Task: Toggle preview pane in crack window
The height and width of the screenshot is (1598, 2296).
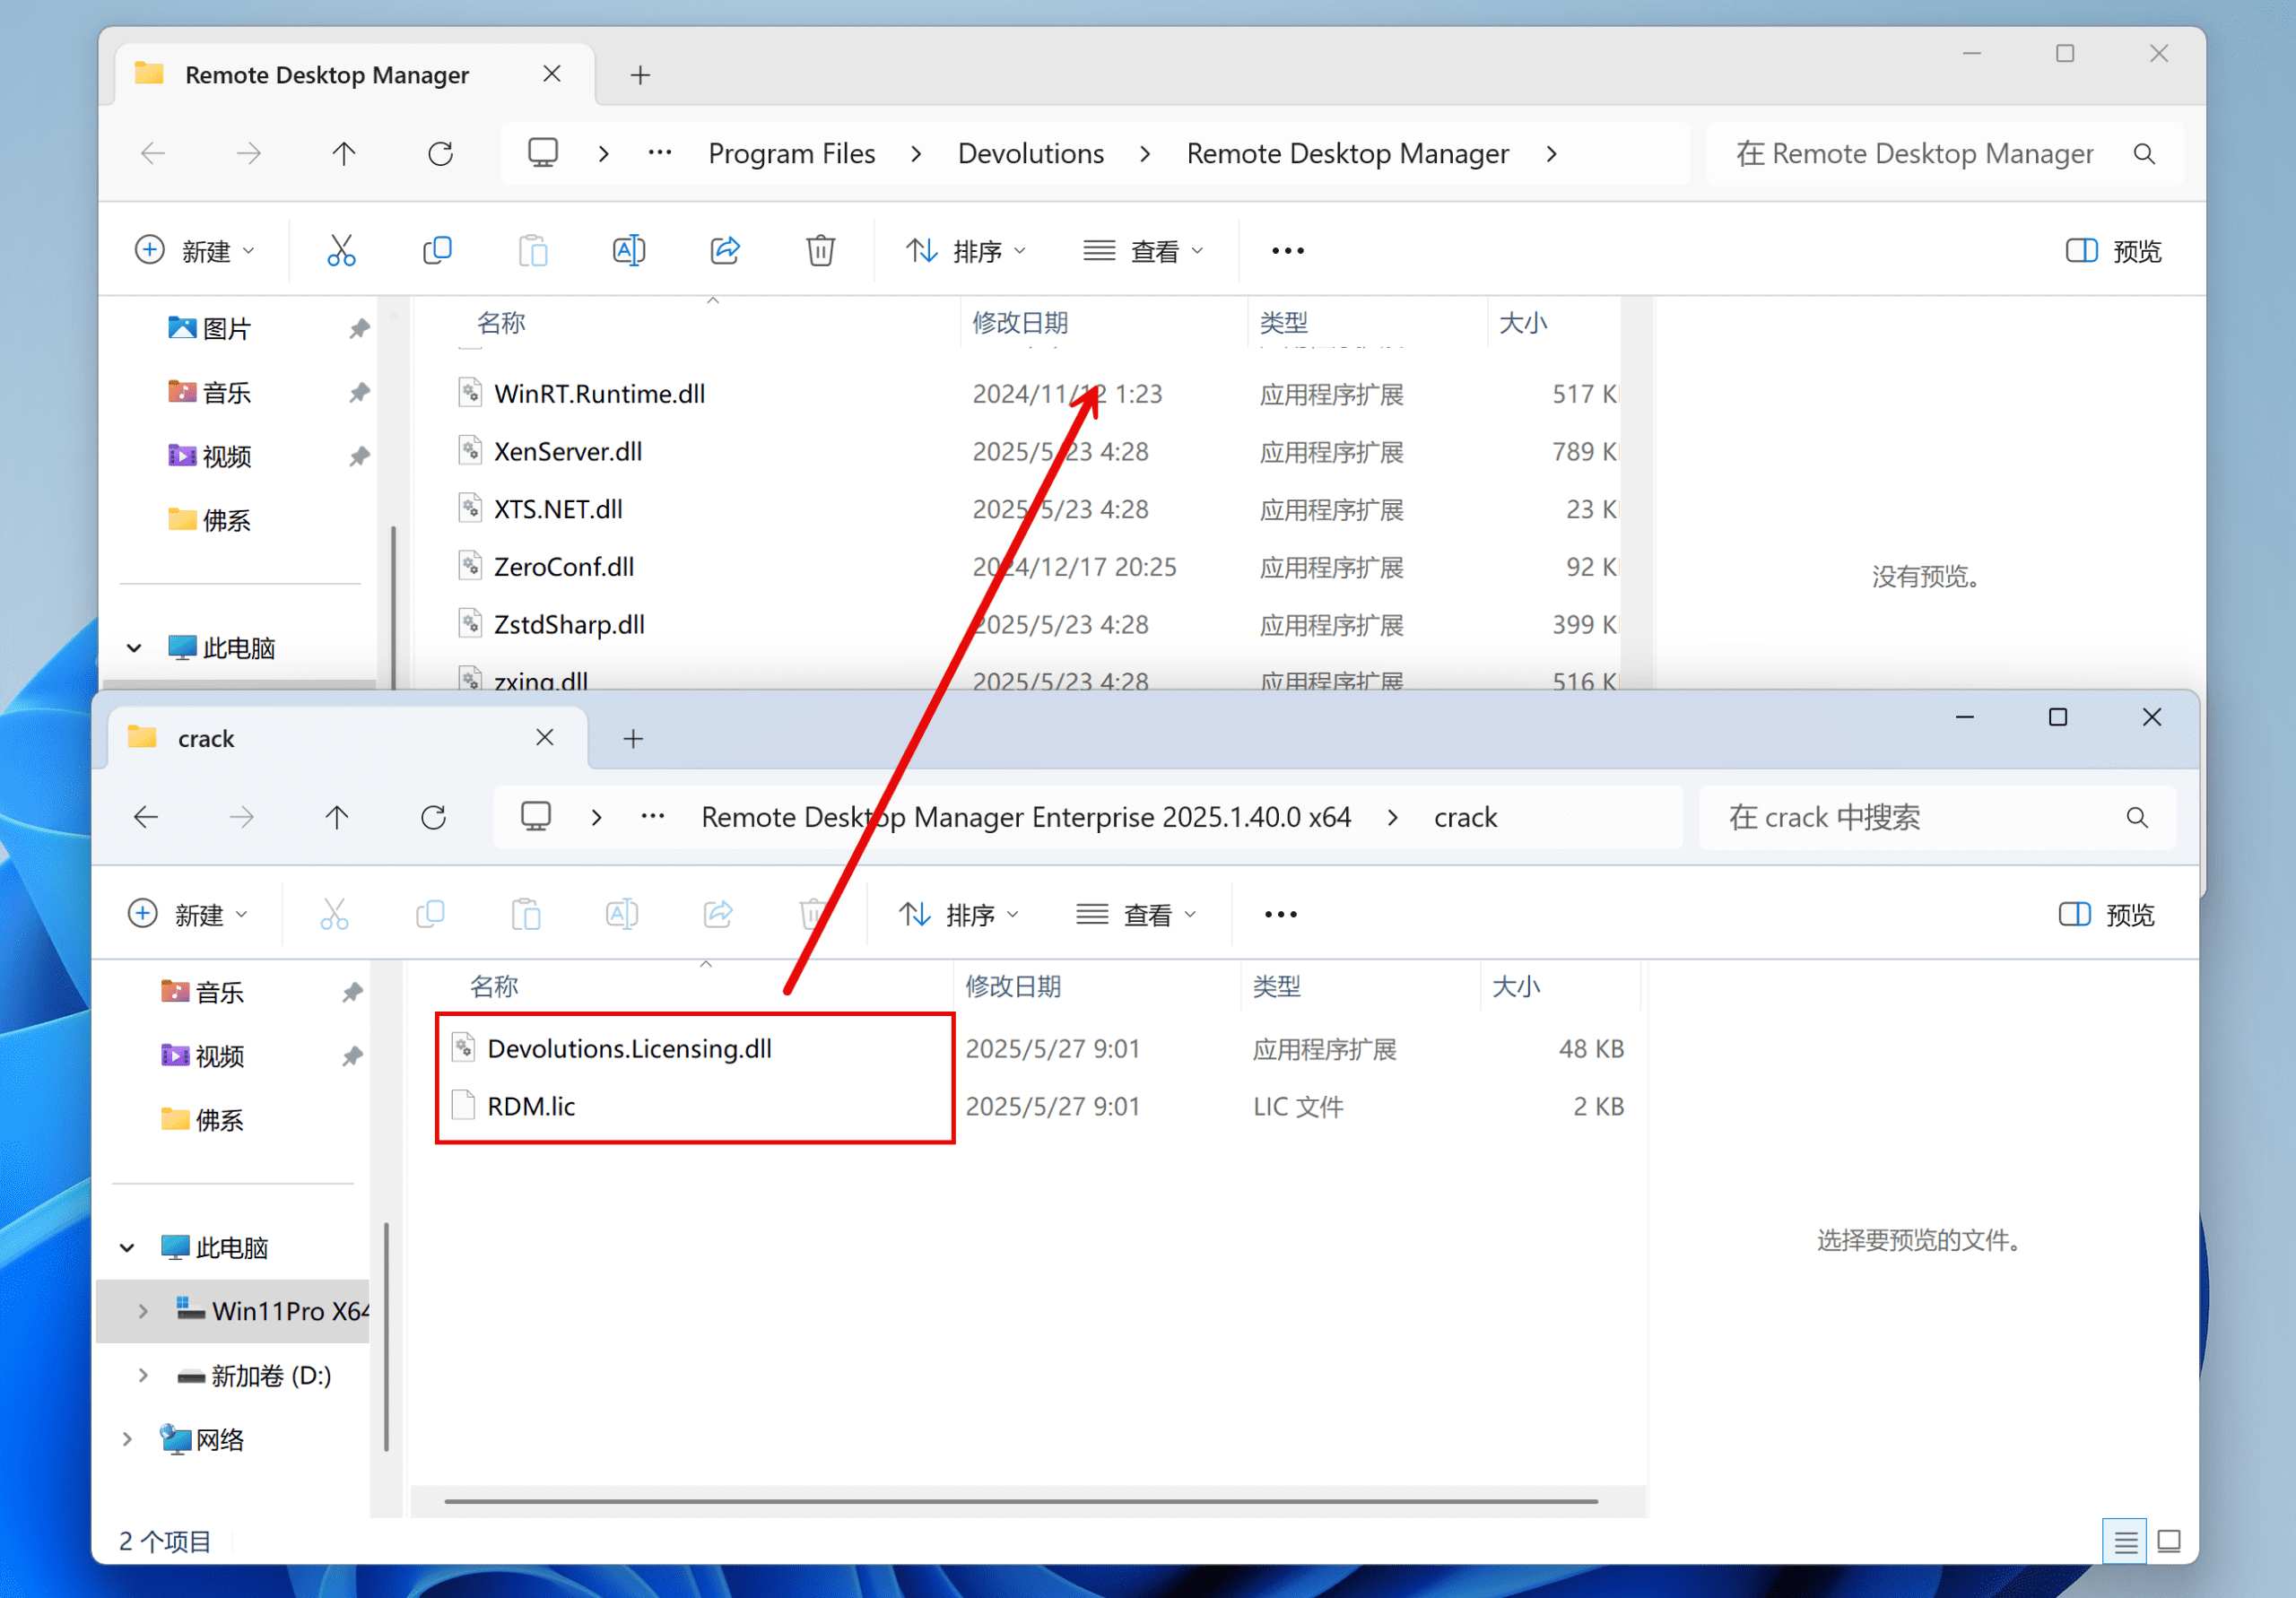Action: pos(2106,914)
